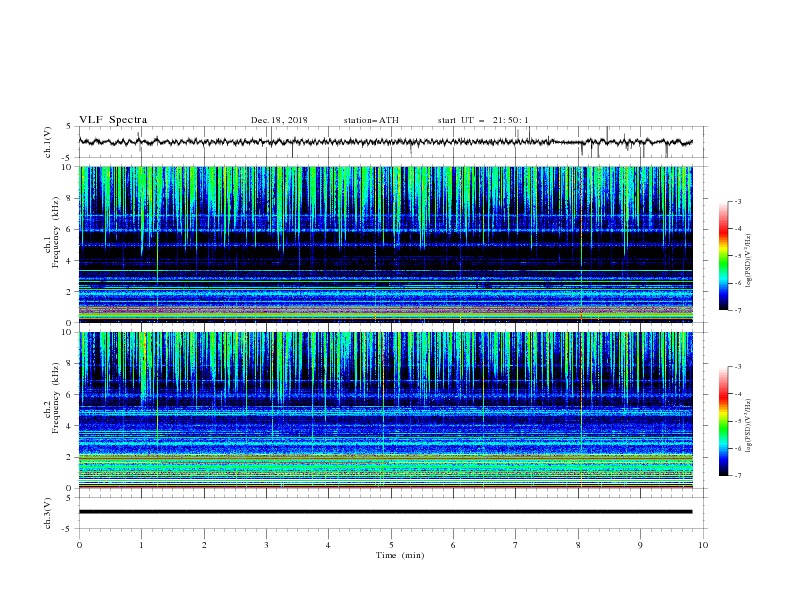The height and width of the screenshot is (612, 792).
Task: Select the ch.2 'Frequency (kHz)' axis label
Action: pos(56,397)
